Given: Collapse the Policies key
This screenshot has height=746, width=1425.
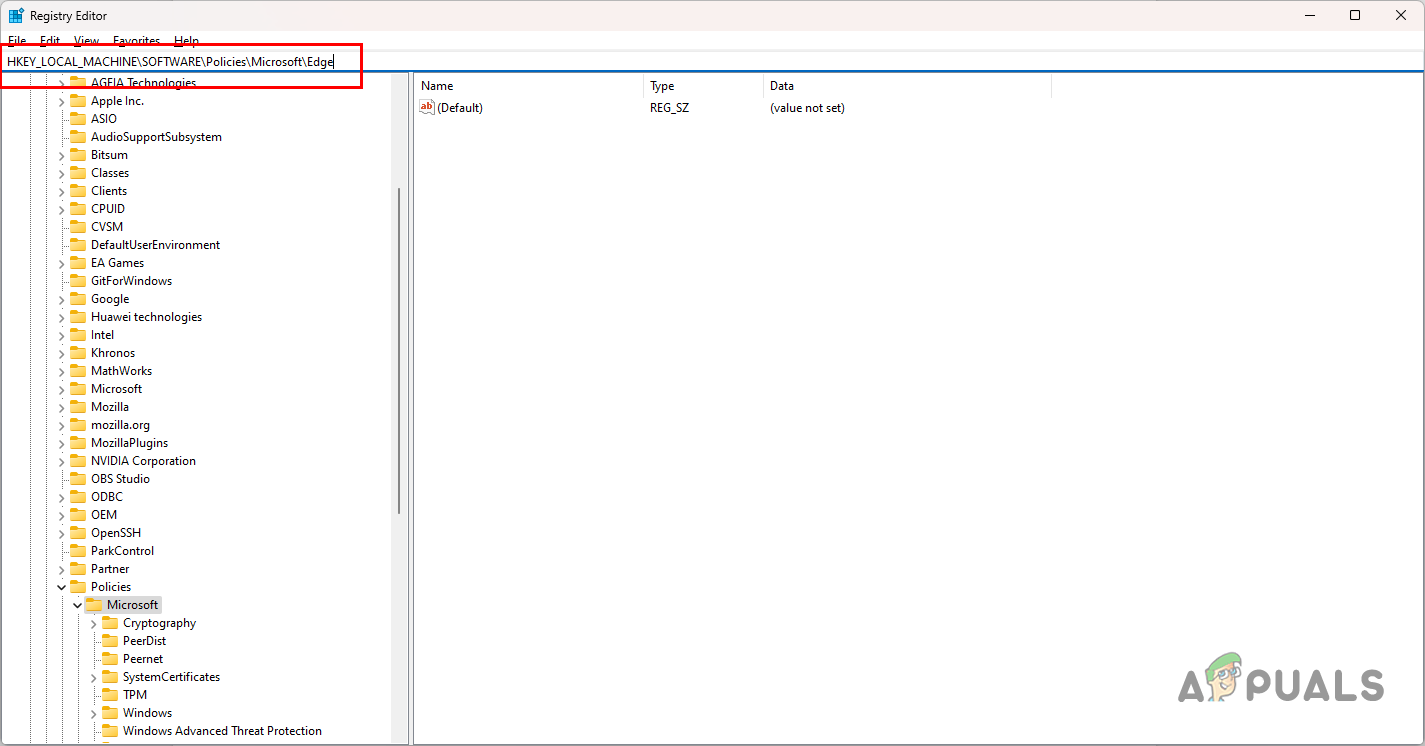Looking at the screenshot, I should pos(61,586).
